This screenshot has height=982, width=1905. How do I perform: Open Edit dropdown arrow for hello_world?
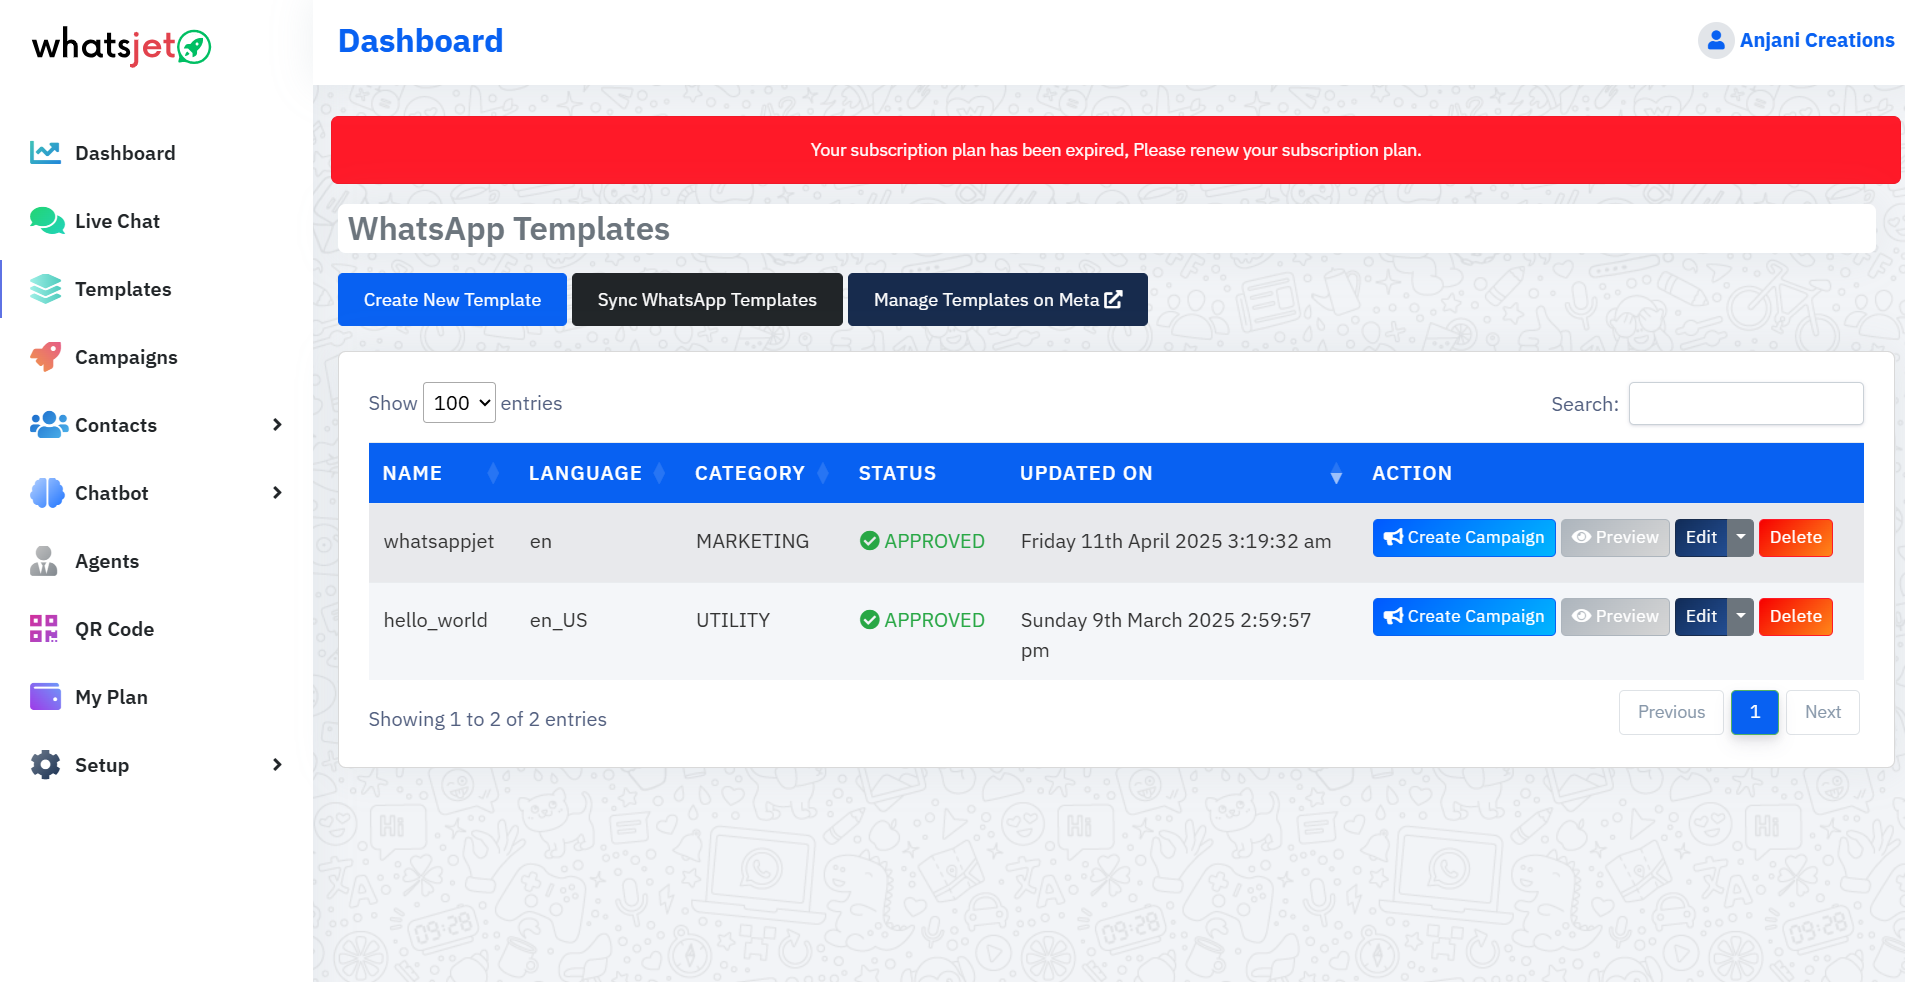pyautogui.click(x=1741, y=617)
